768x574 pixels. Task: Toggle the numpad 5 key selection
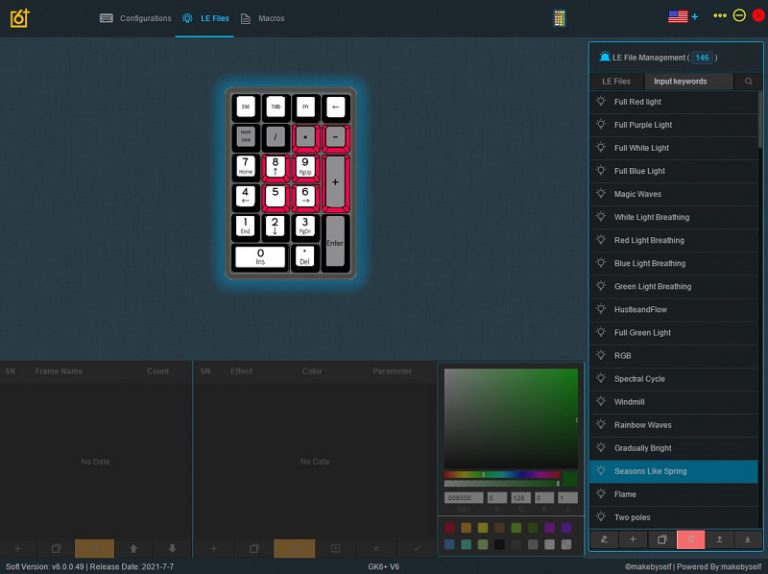275,196
